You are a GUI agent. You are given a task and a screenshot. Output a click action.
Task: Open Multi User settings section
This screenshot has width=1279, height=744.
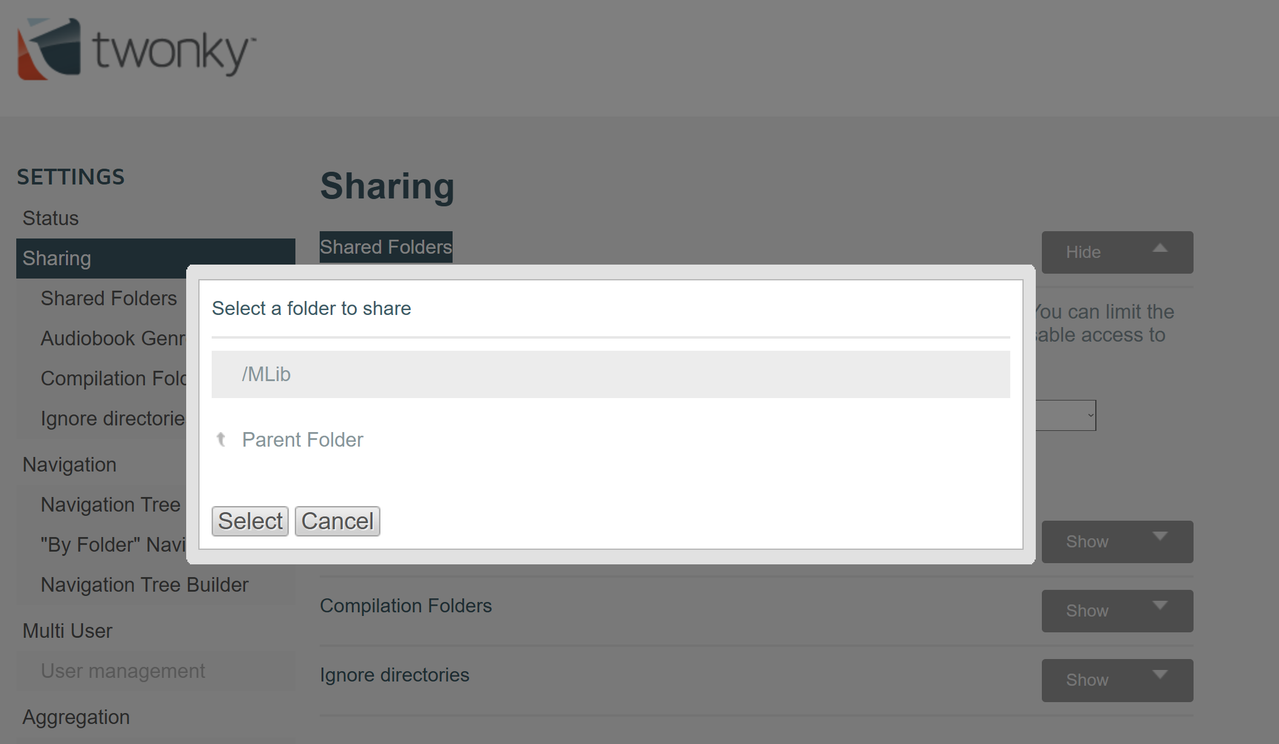coord(67,631)
